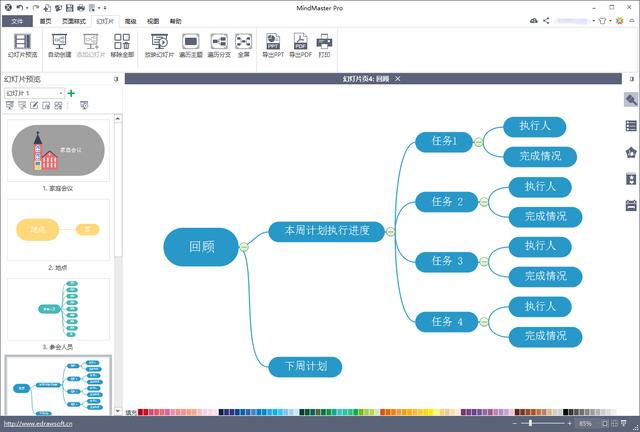Close the 幻灯片页4: 回顾 slide tab
The height and width of the screenshot is (432, 640).
click(398, 78)
